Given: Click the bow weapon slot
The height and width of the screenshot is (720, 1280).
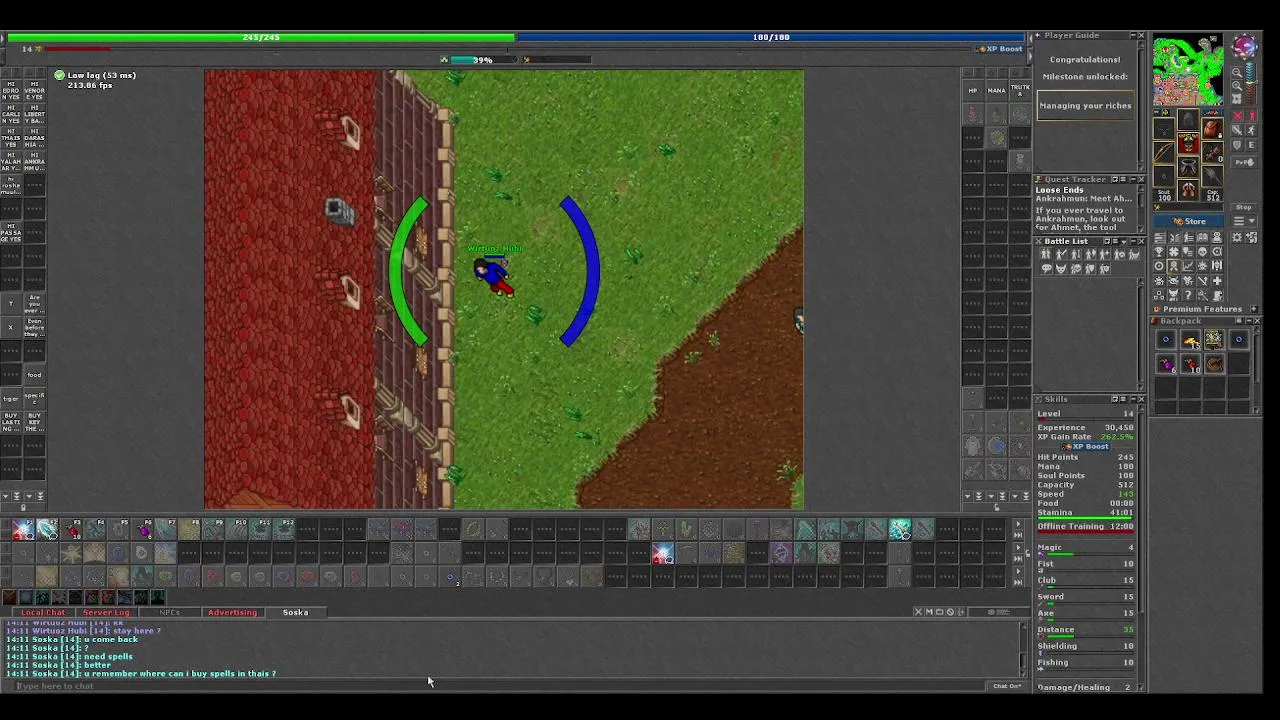Looking at the screenshot, I should point(1164,152).
